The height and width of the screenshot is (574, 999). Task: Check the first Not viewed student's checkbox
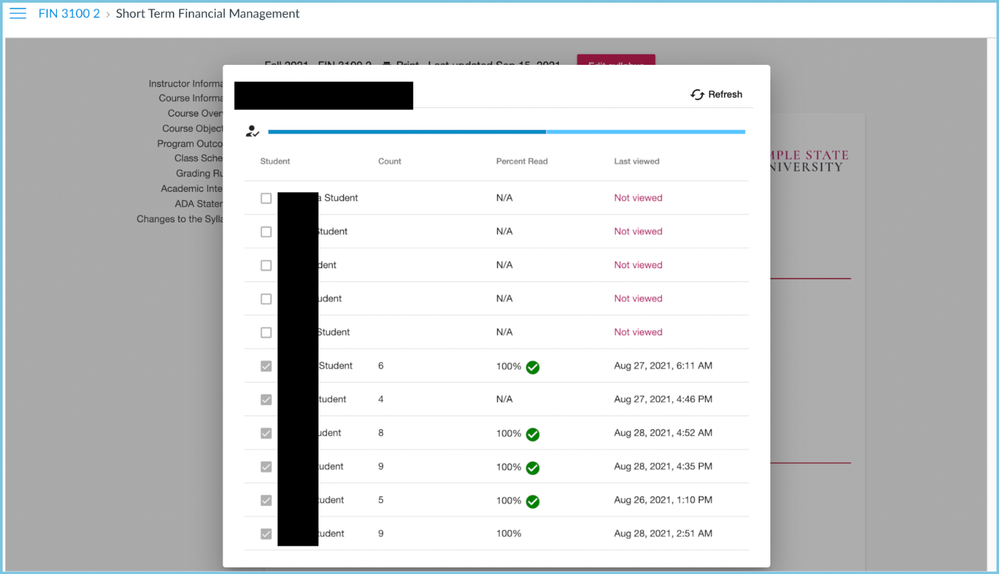[266, 198]
